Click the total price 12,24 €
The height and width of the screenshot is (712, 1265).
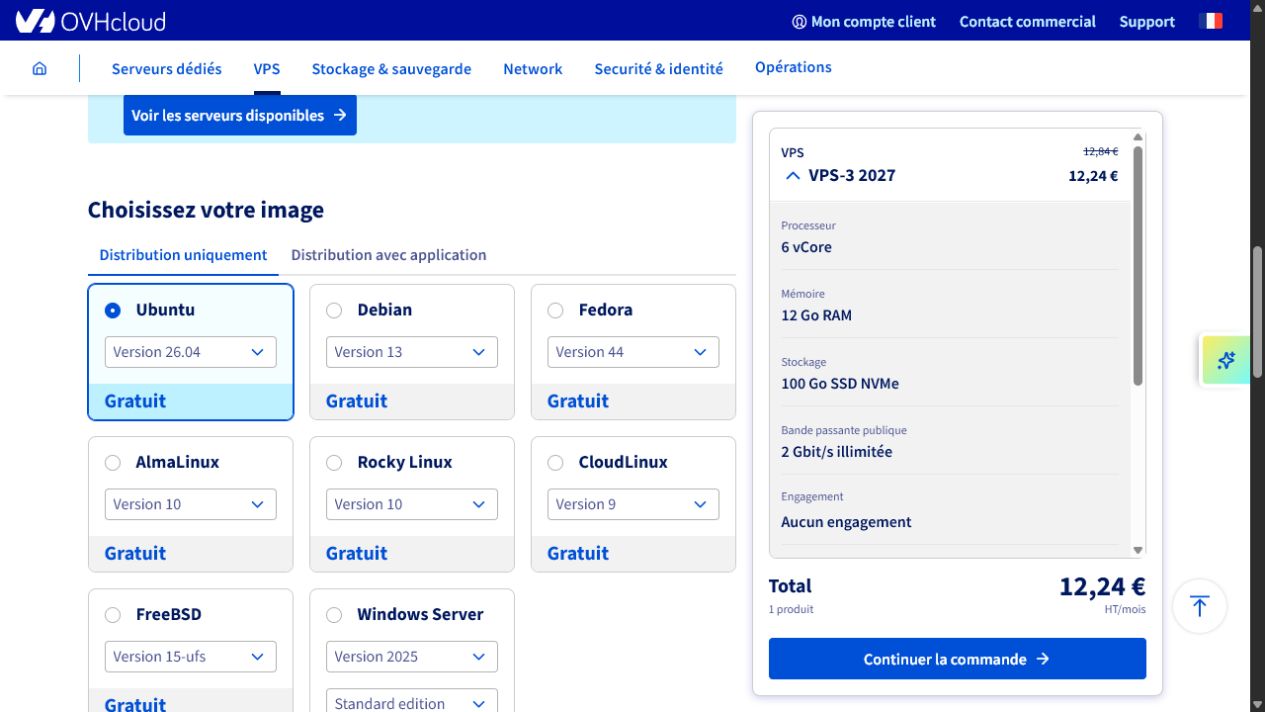point(1102,587)
